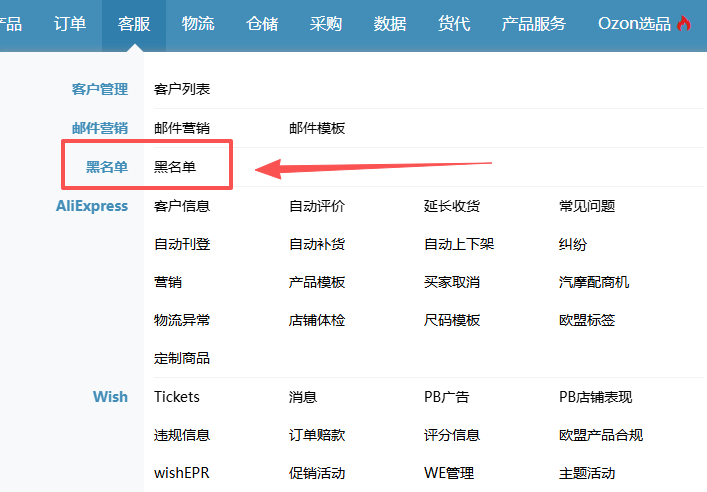
Task: Select the 仓储 navigation tab
Action: (262, 24)
